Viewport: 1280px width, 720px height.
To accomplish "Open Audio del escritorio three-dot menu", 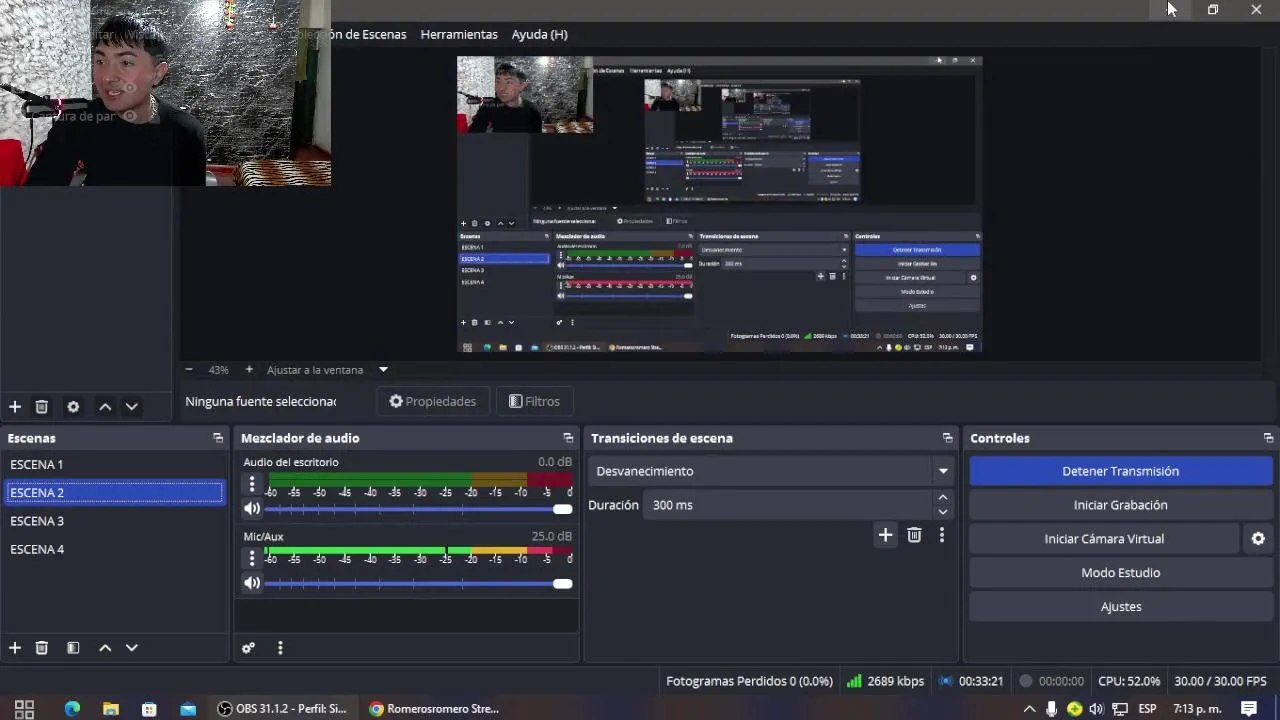I will [x=252, y=485].
